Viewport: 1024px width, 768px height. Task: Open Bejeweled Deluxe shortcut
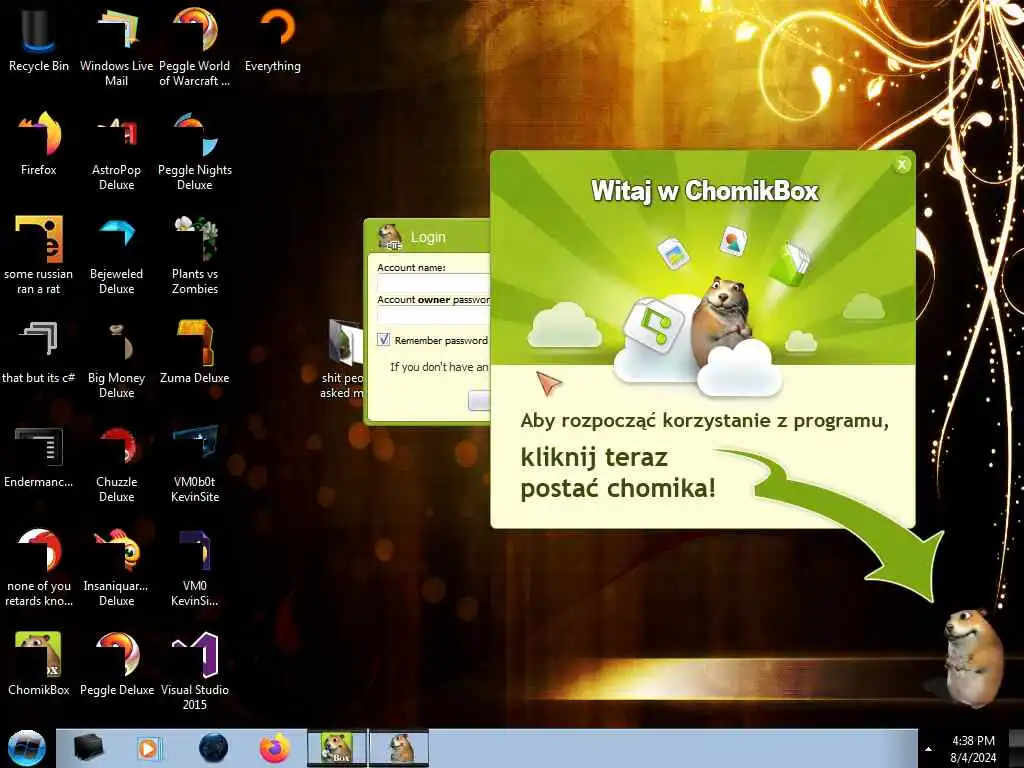click(116, 255)
